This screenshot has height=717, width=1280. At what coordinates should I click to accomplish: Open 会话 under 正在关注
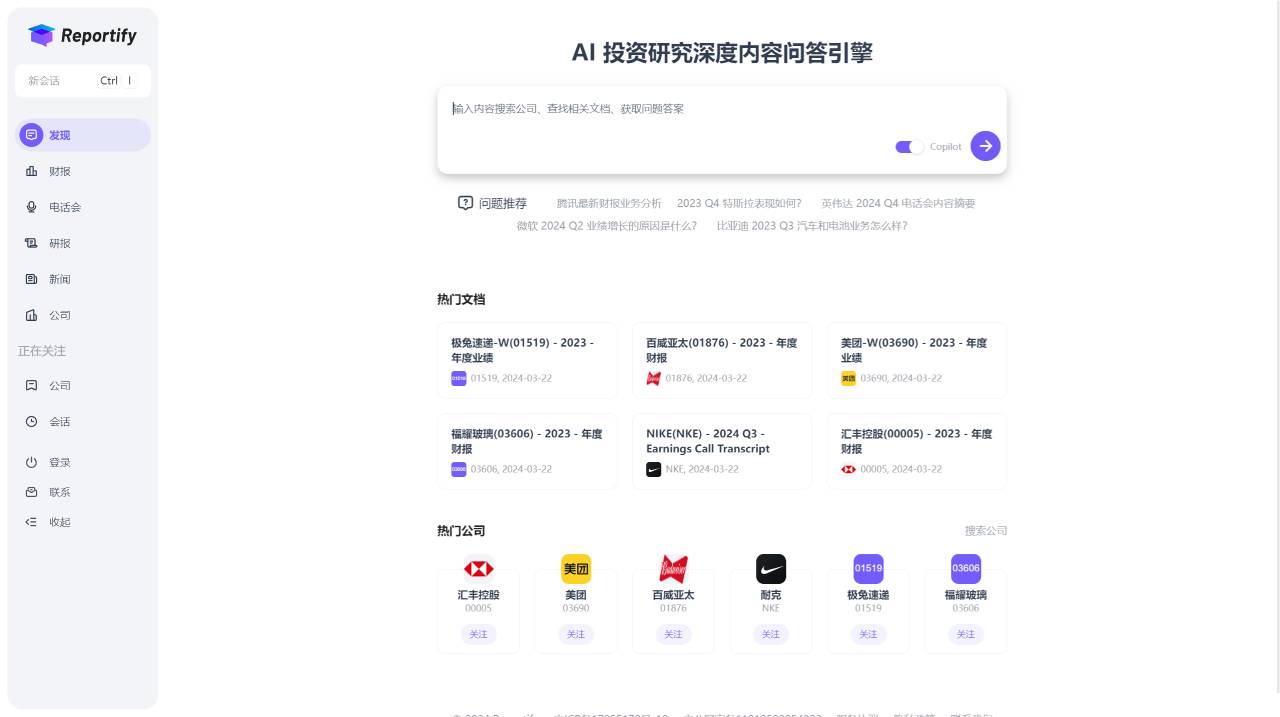click(58, 421)
